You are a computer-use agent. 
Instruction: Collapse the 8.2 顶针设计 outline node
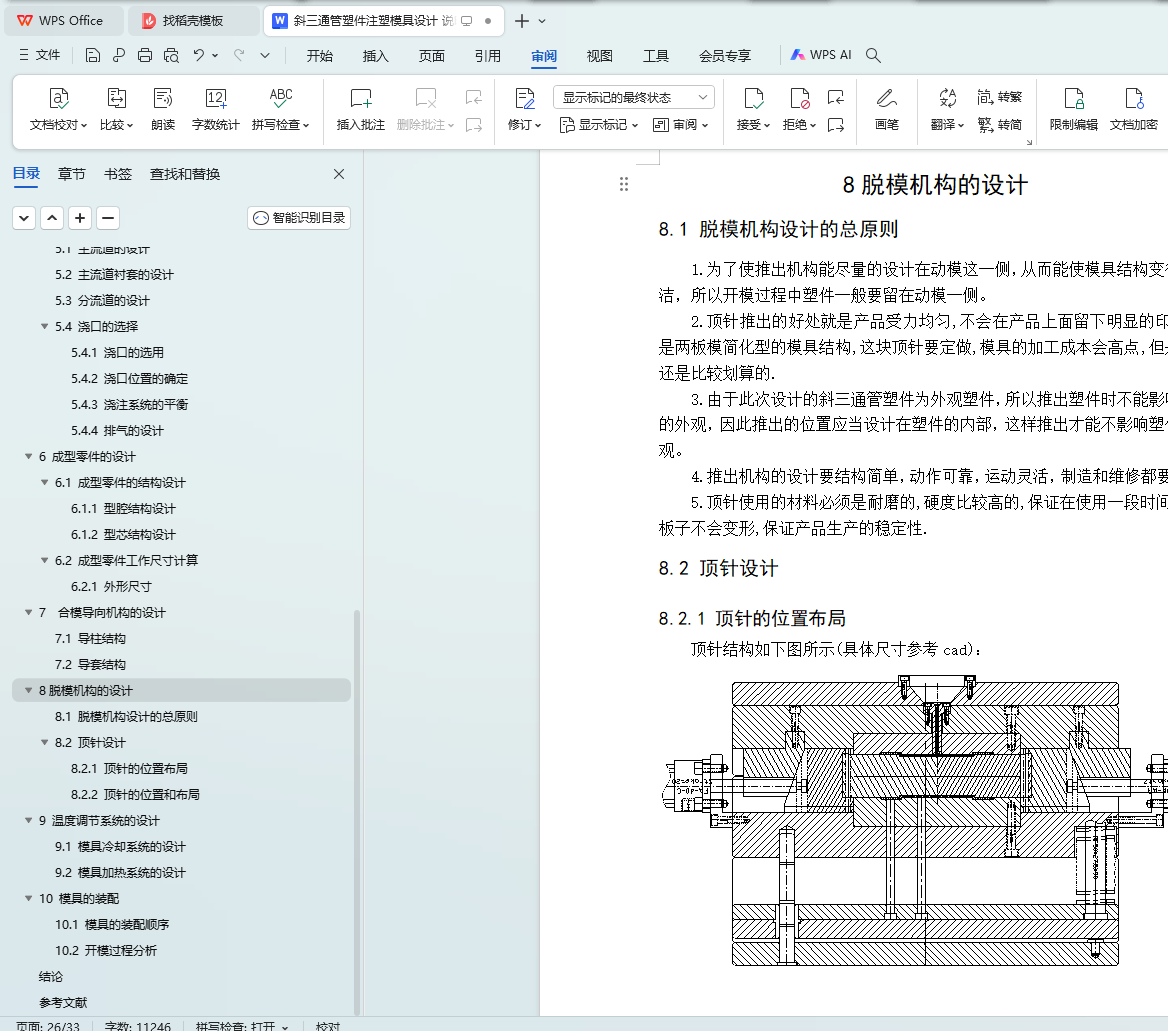pyautogui.click(x=45, y=743)
